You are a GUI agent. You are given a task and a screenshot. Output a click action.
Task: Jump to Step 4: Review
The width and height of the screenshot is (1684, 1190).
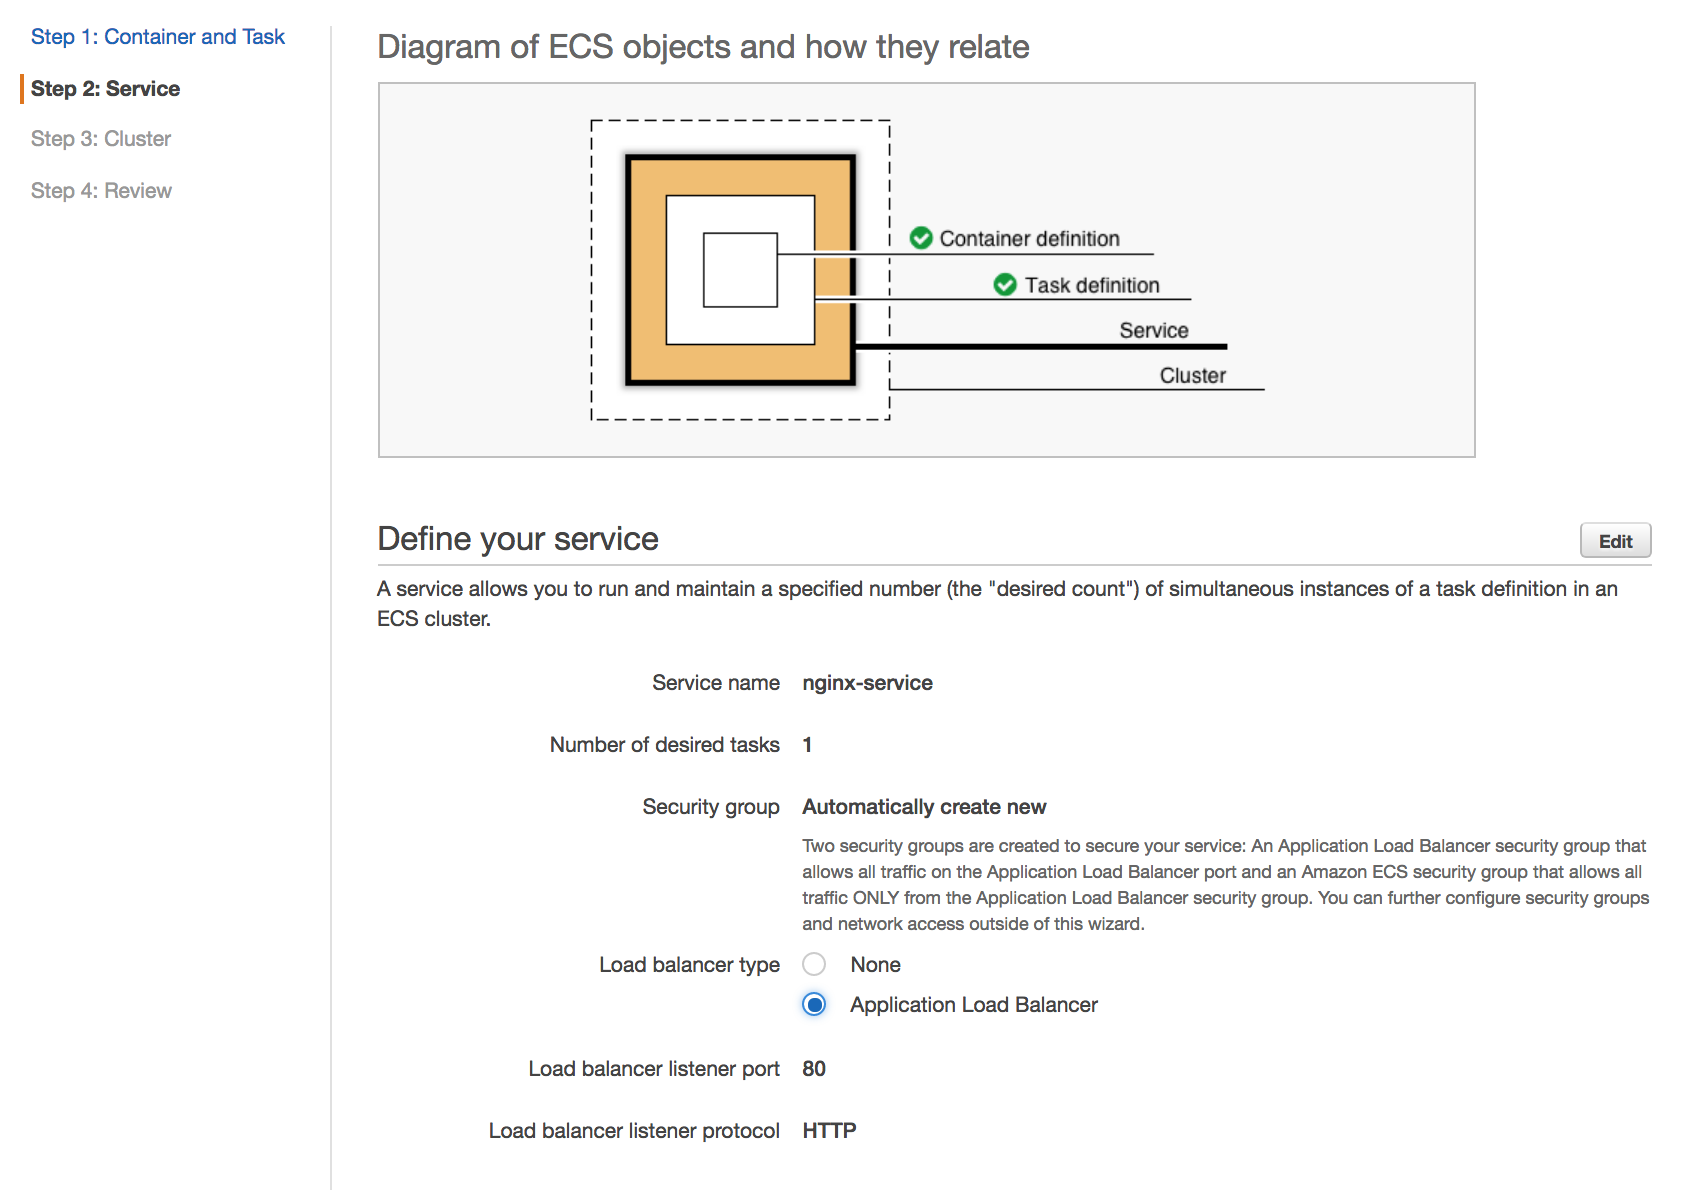(101, 191)
